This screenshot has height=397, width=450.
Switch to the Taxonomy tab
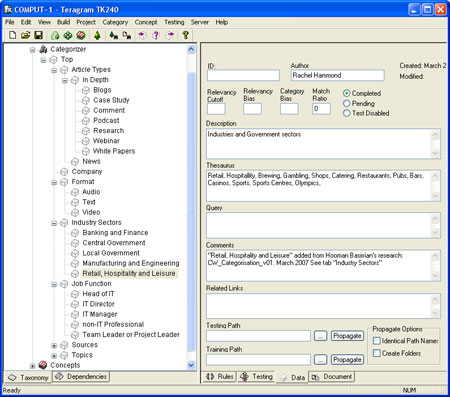[28, 377]
